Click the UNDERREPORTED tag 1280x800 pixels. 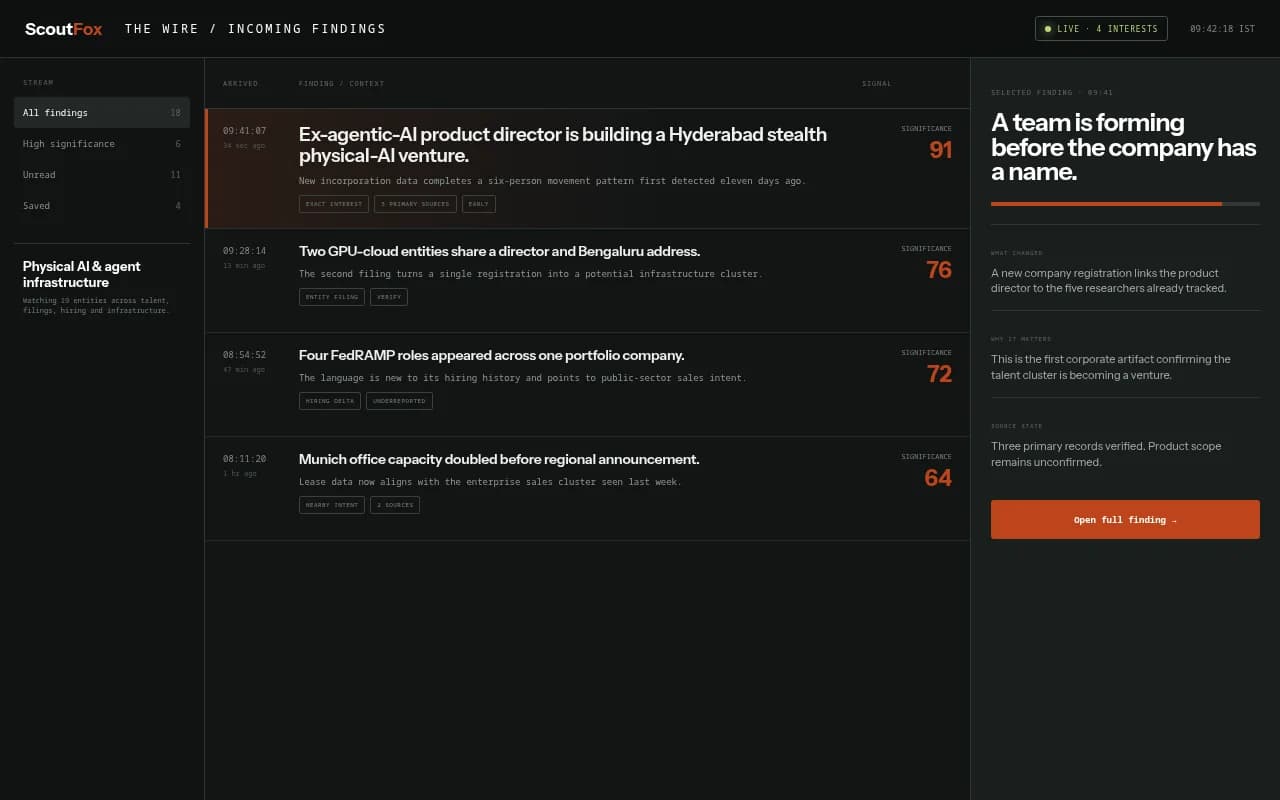(x=399, y=401)
